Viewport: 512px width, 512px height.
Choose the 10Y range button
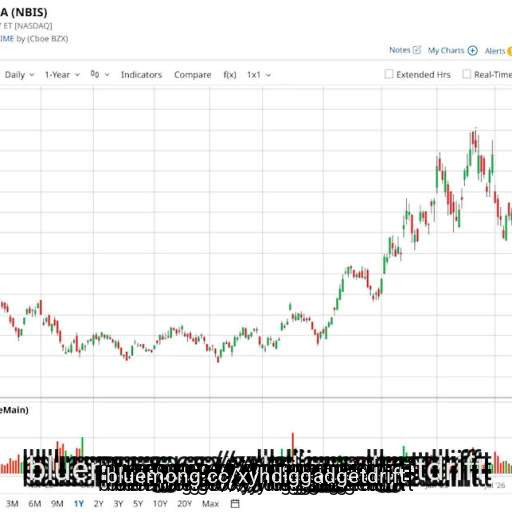point(160,503)
